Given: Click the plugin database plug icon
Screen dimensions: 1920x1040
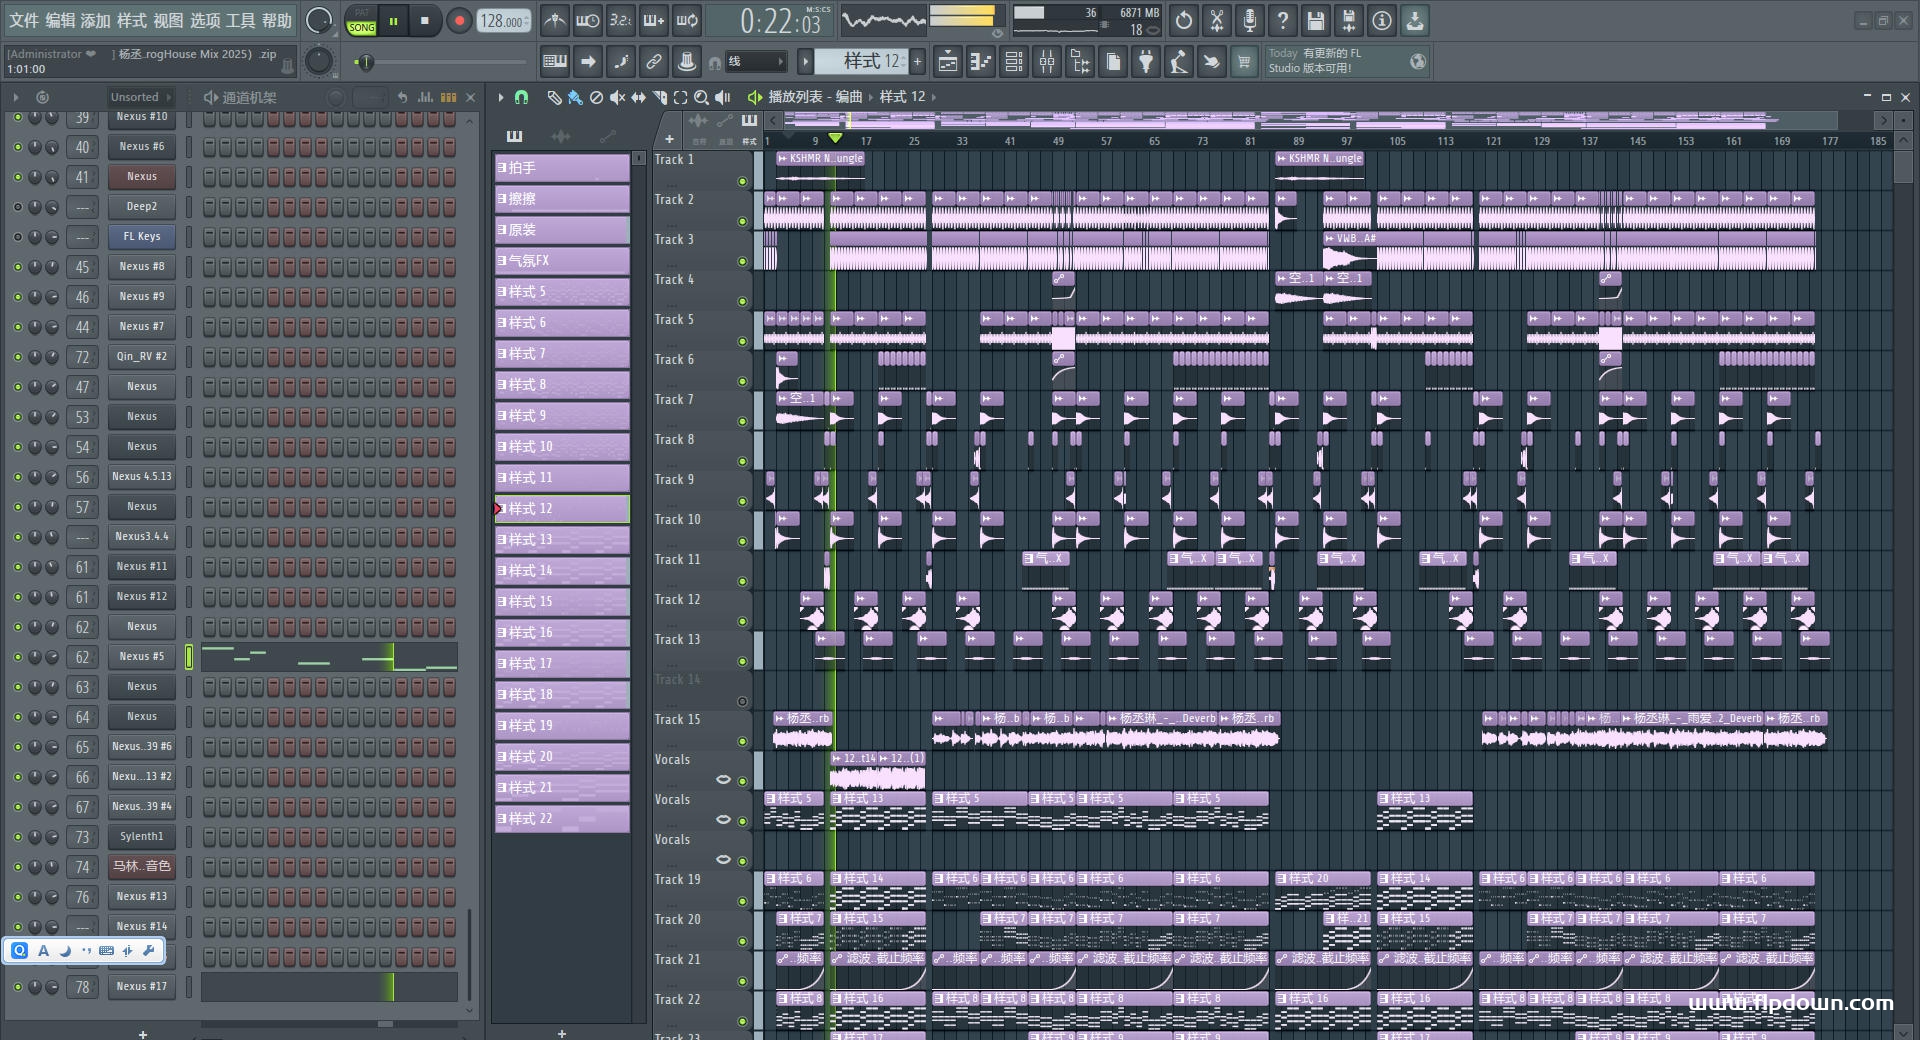Looking at the screenshot, I should pyautogui.click(x=1146, y=62).
